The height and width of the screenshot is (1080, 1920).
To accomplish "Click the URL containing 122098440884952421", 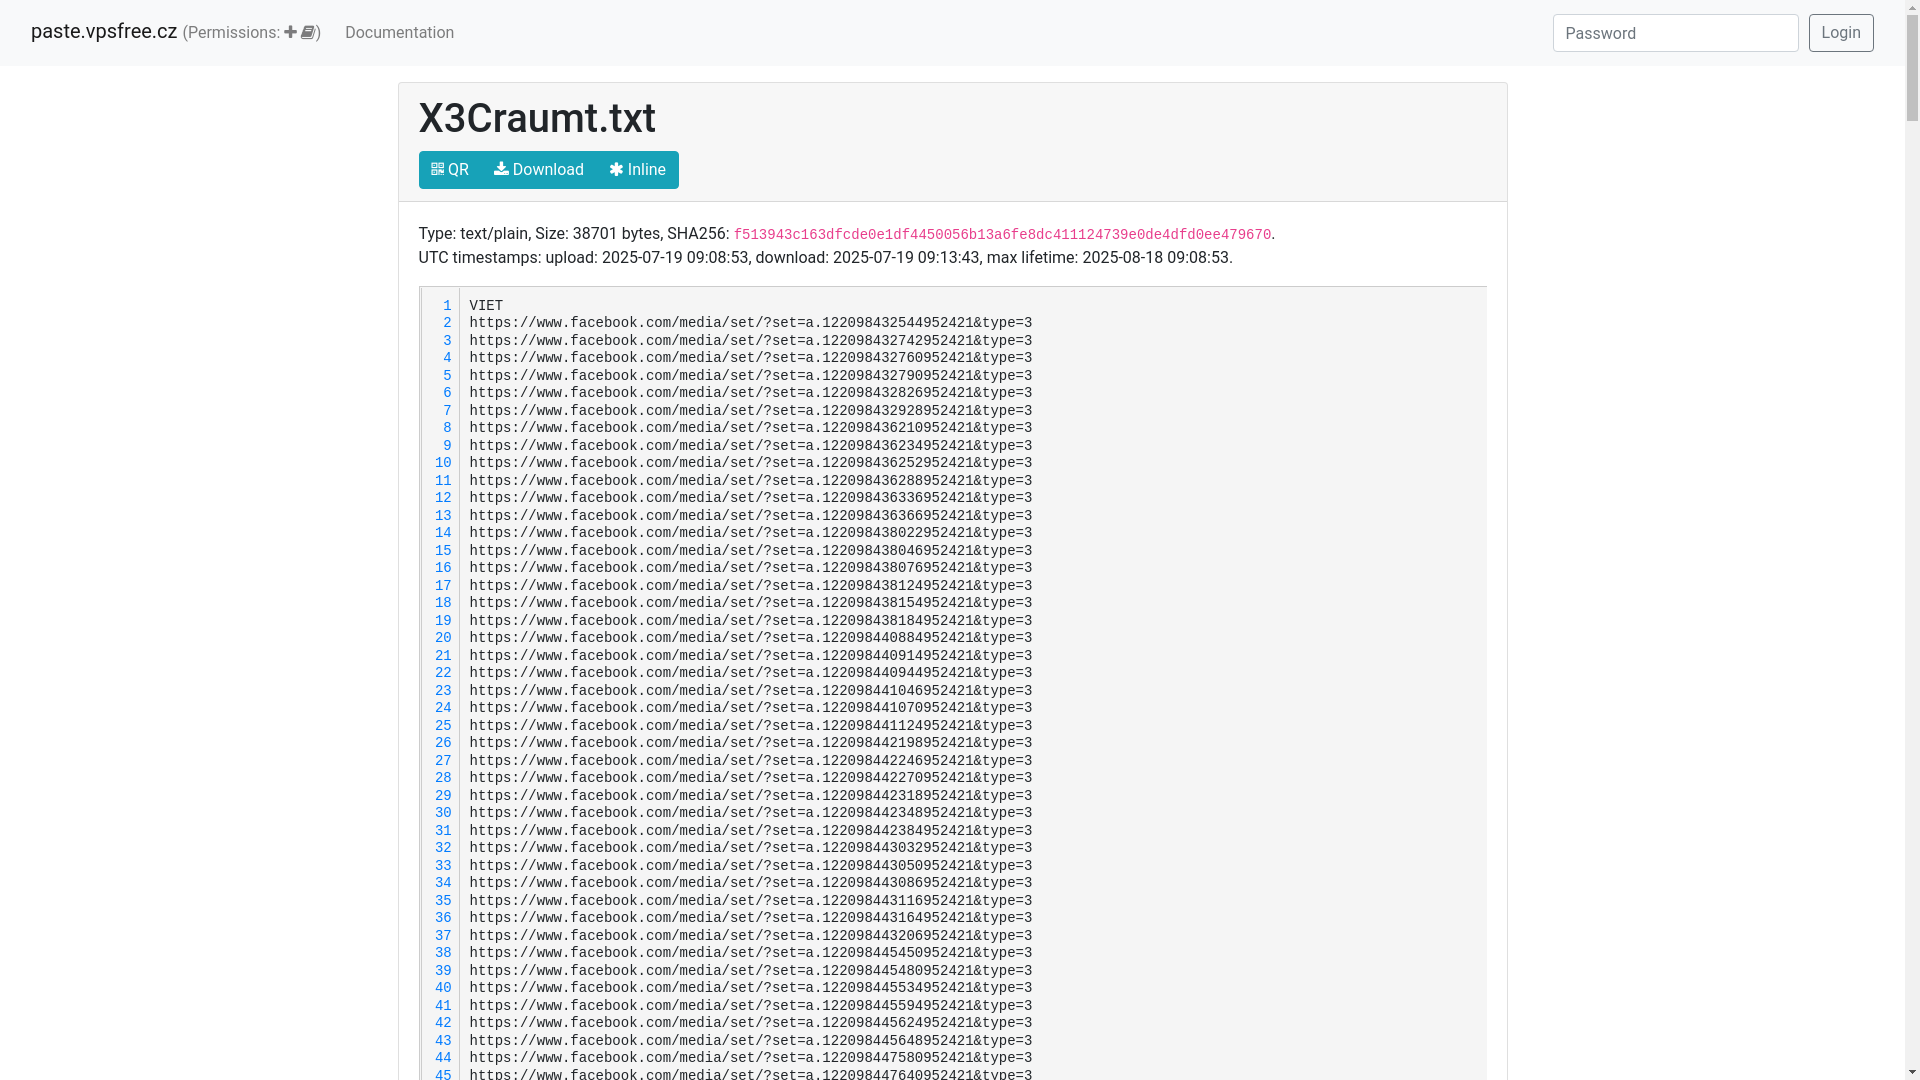I will pyautogui.click(x=751, y=638).
